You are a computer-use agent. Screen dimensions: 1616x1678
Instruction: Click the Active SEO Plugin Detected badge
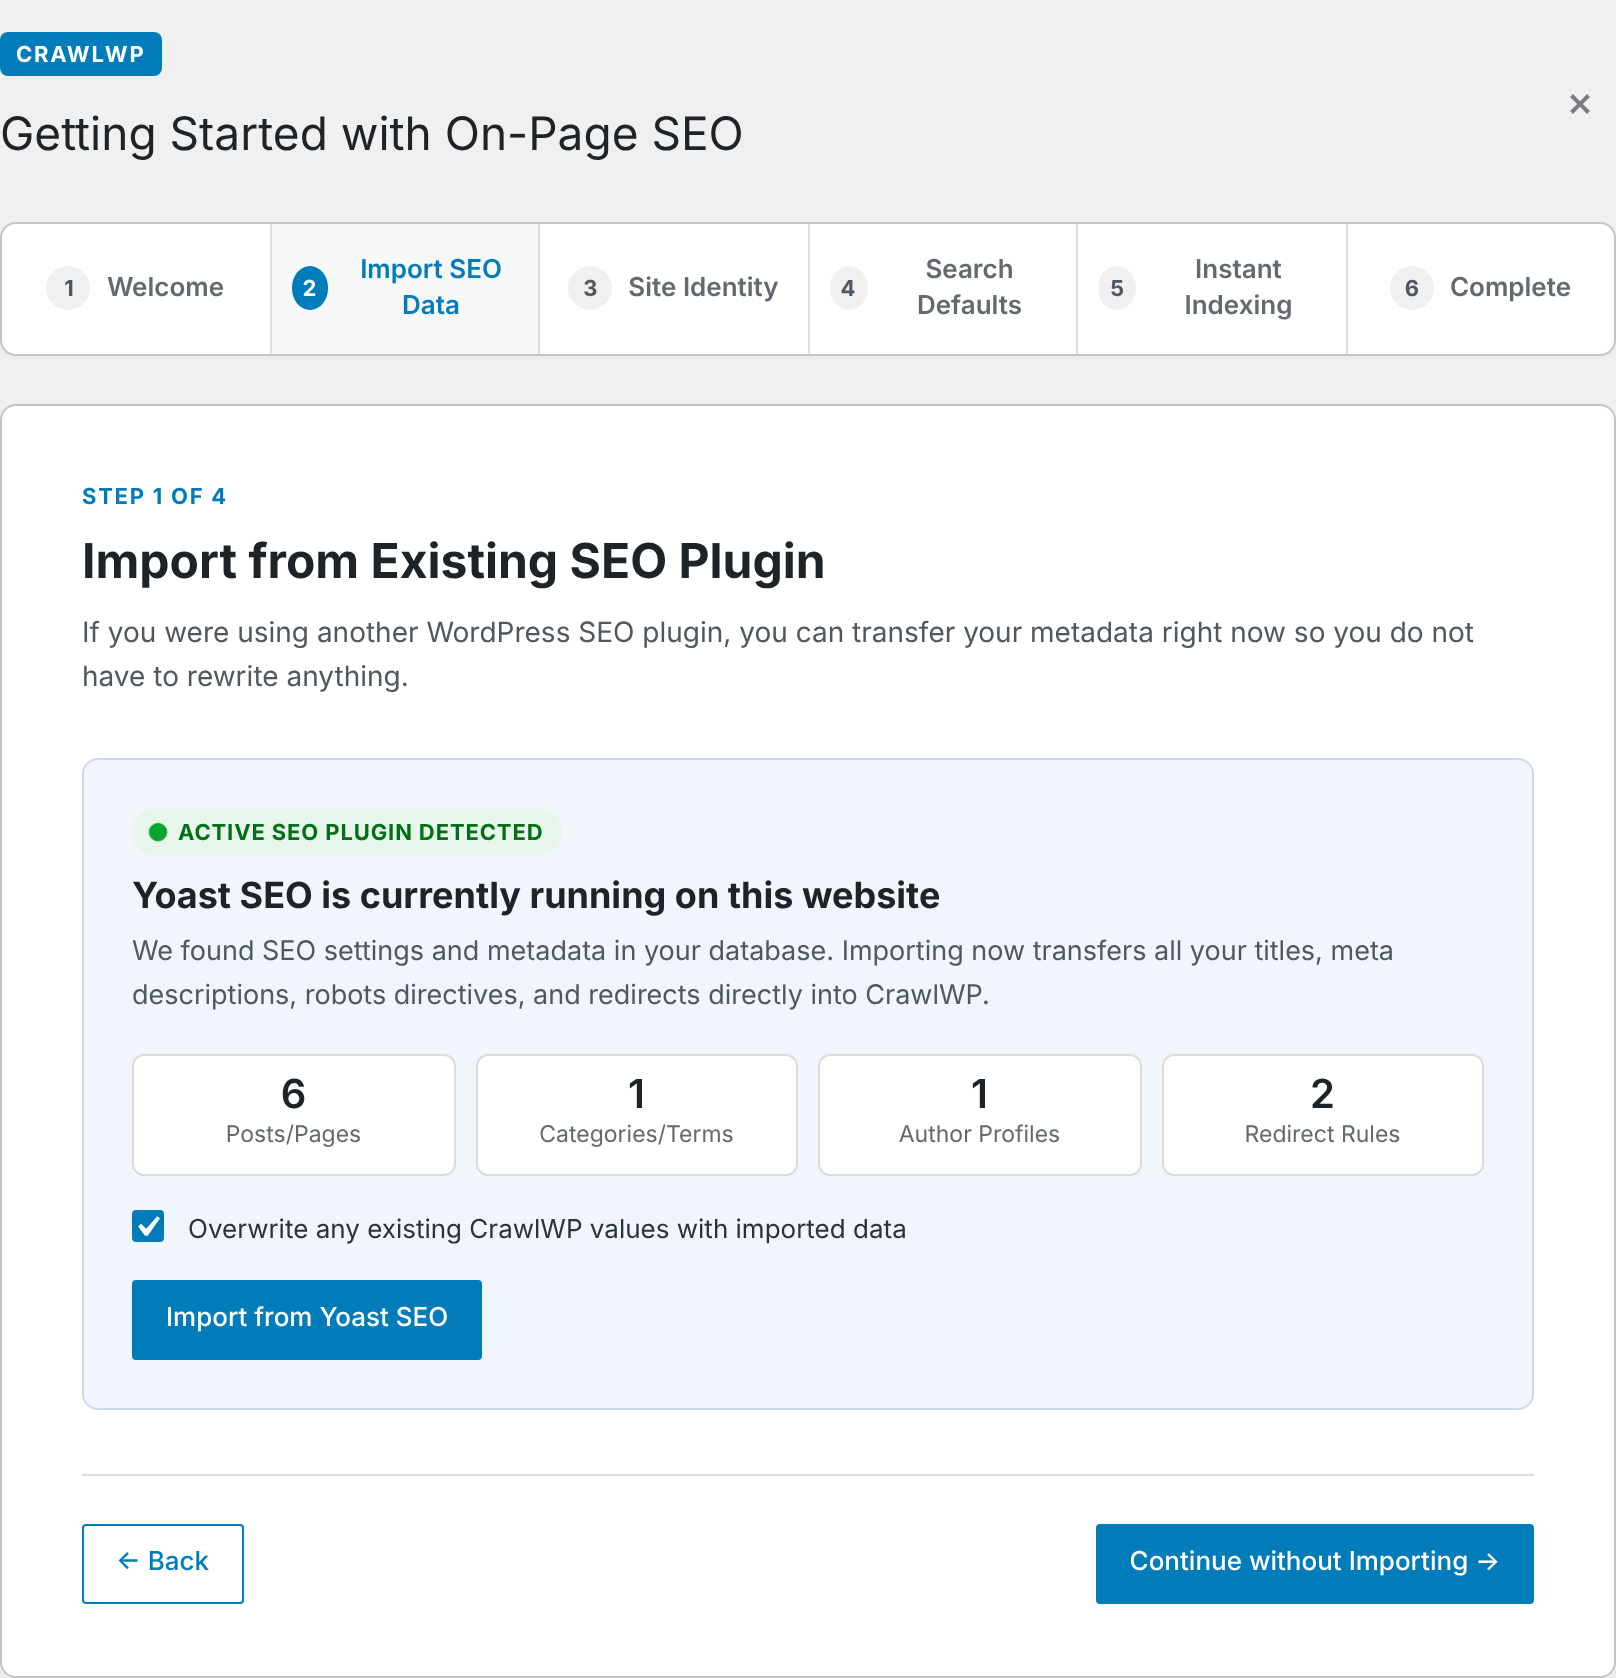346,832
